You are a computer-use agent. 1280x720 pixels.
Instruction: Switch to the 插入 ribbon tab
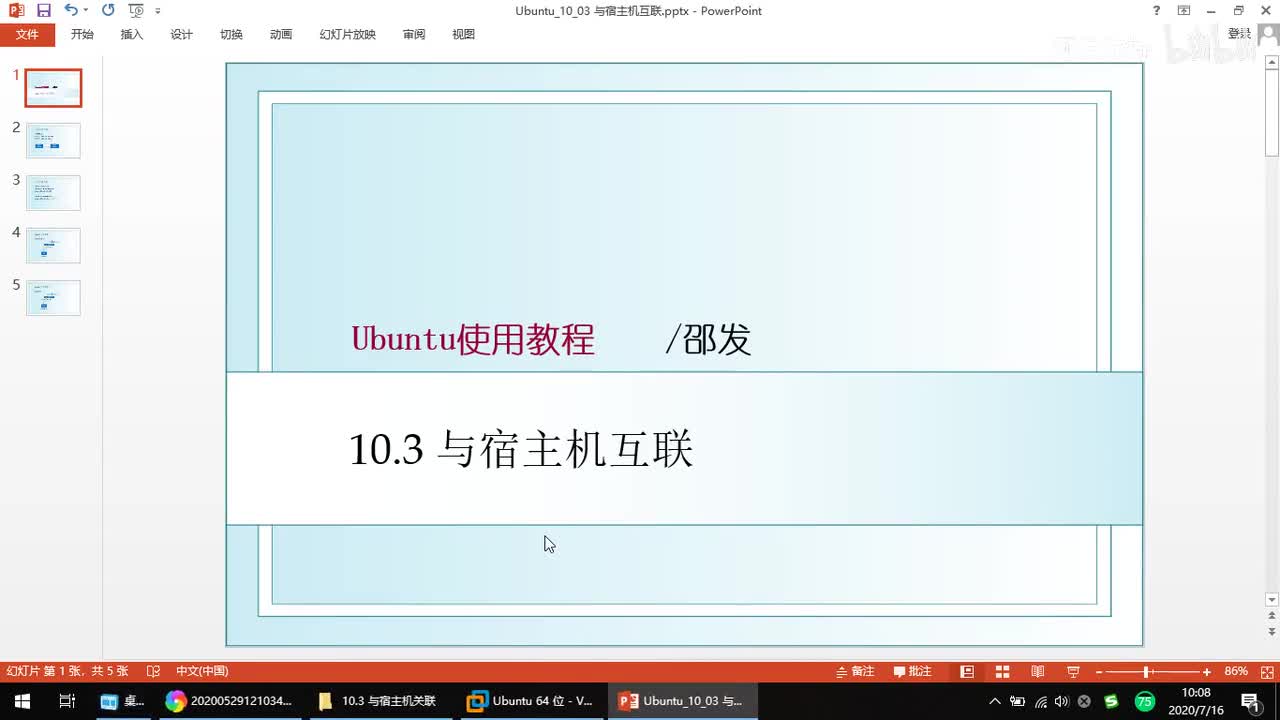tap(132, 34)
